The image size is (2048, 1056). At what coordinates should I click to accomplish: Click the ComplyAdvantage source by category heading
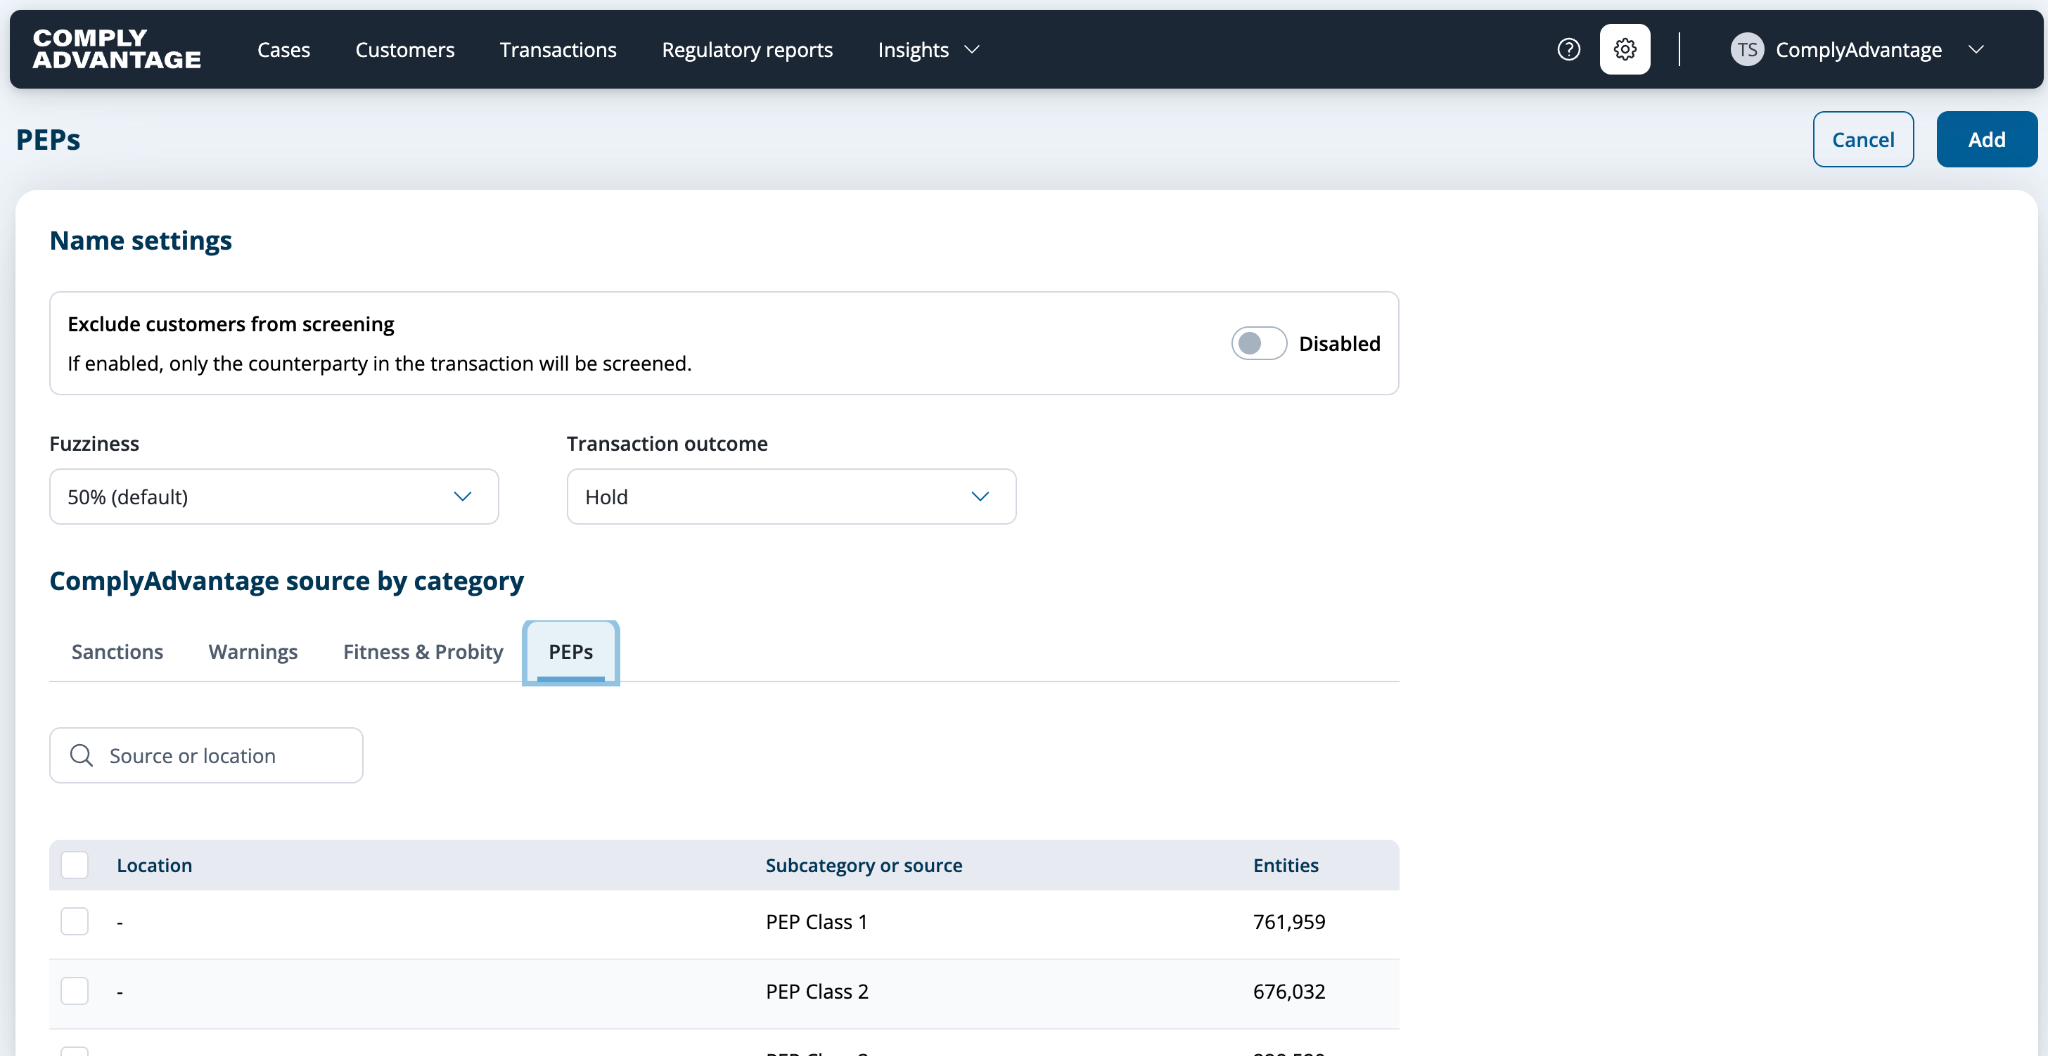pyautogui.click(x=287, y=581)
